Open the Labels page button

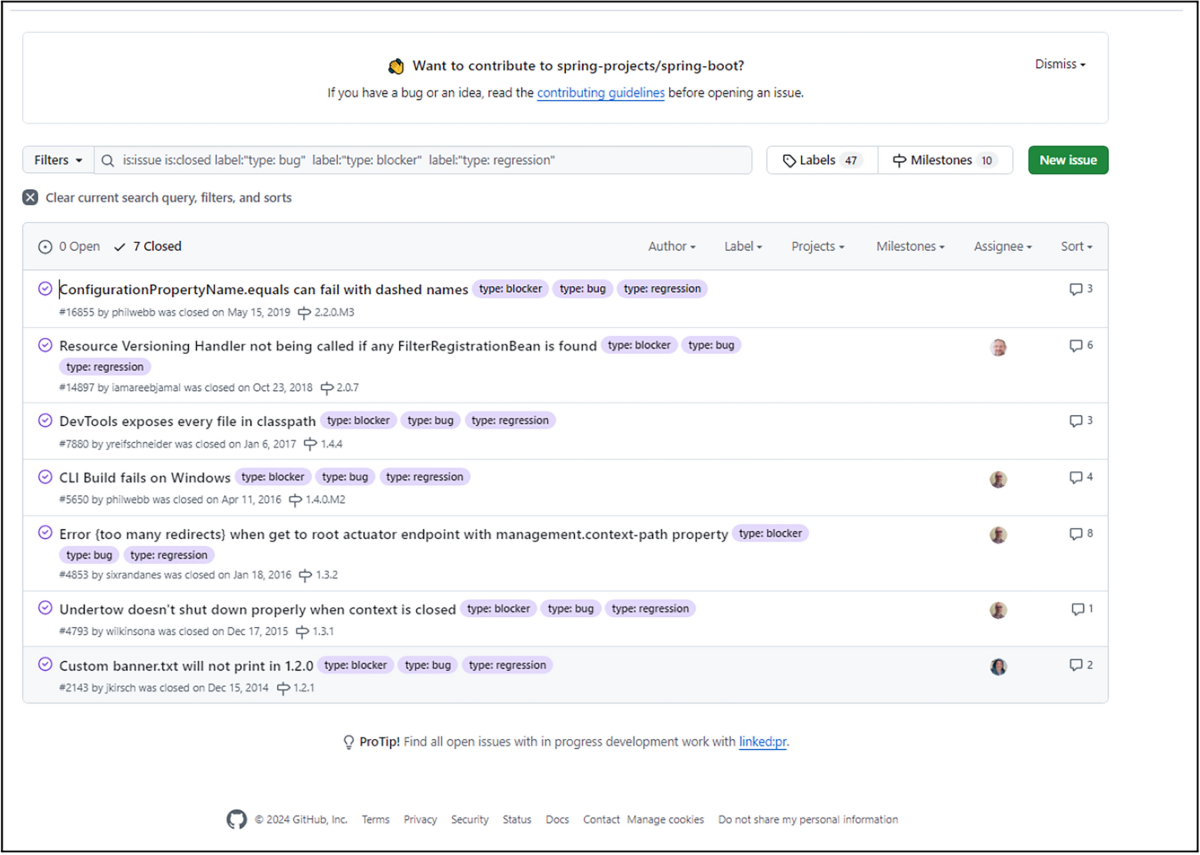pos(821,160)
